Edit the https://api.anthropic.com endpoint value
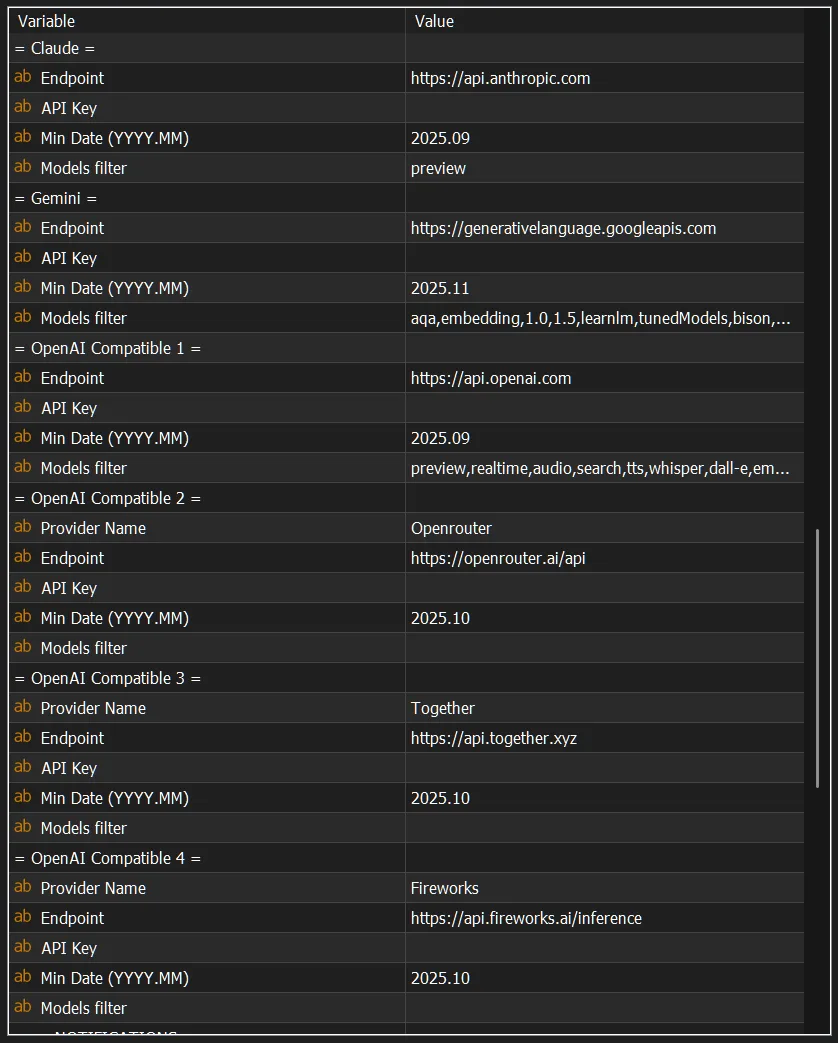This screenshot has width=838, height=1043. [x=605, y=78]
